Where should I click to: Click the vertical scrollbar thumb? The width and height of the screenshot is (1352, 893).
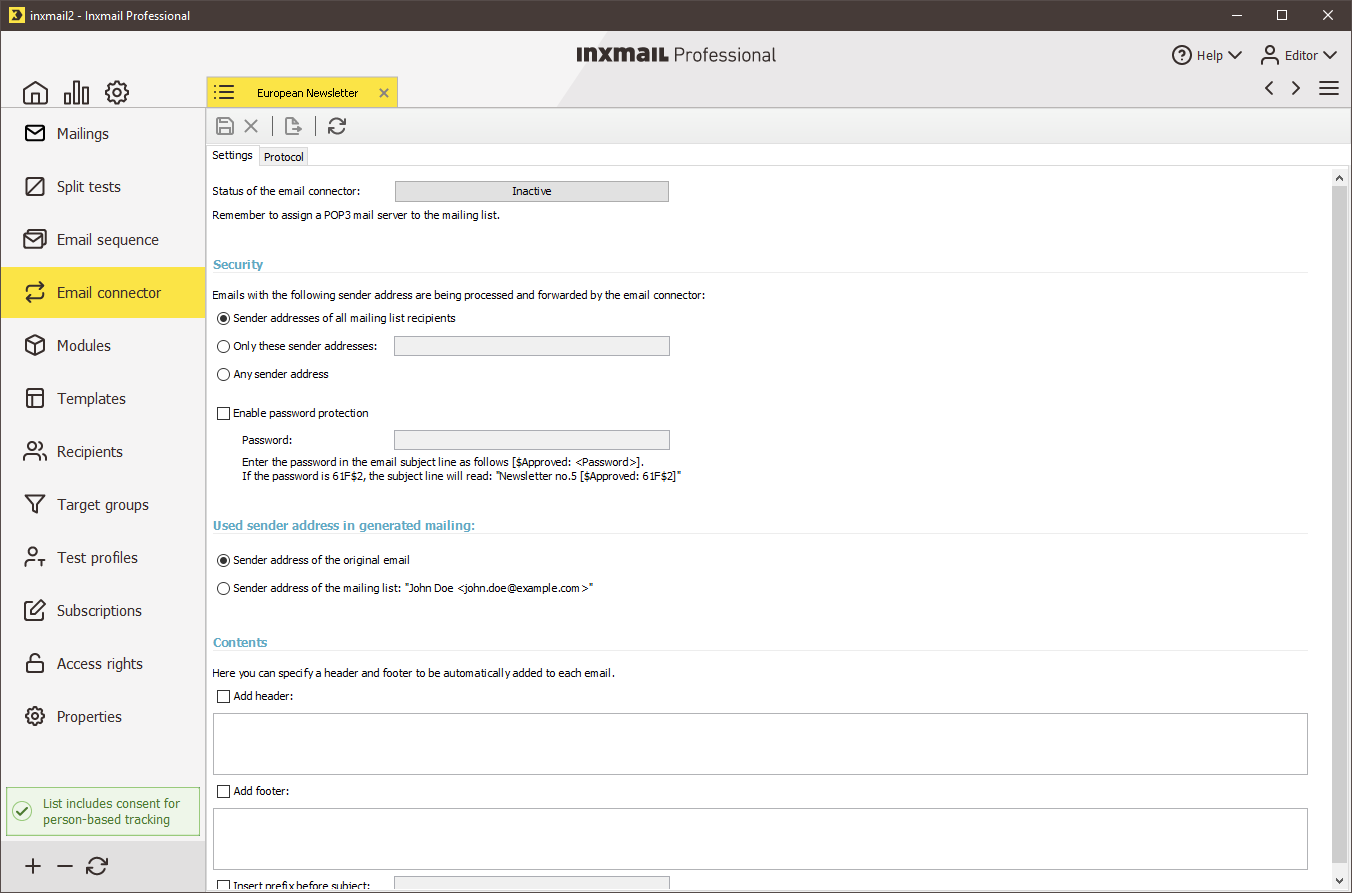[x=1340, y=524]
